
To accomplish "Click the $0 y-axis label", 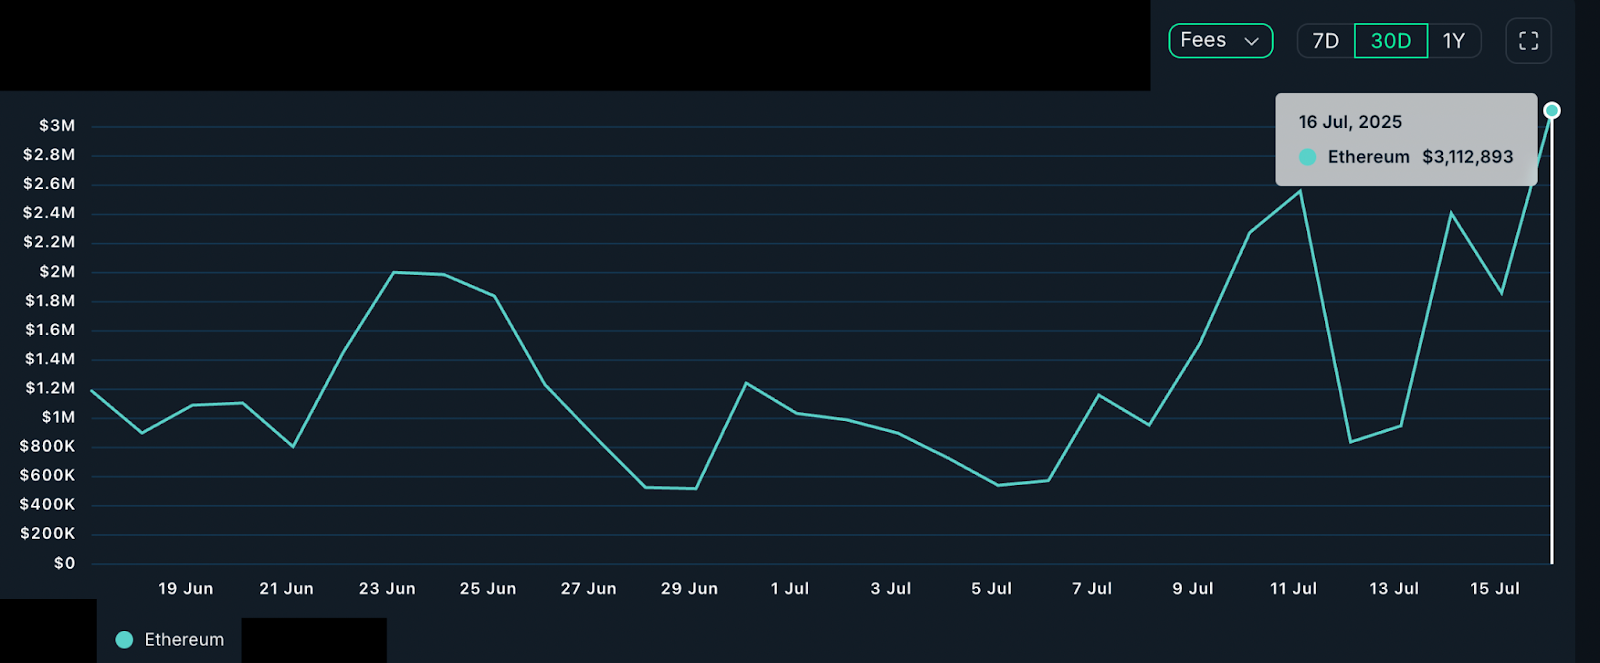I will pyautogui.click(x=64, y=563).
